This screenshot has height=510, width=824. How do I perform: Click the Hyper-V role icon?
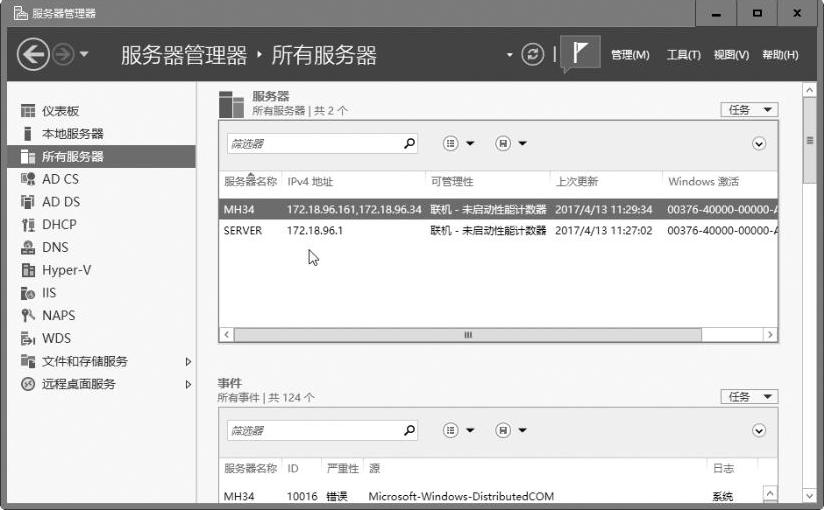(28, 270)
